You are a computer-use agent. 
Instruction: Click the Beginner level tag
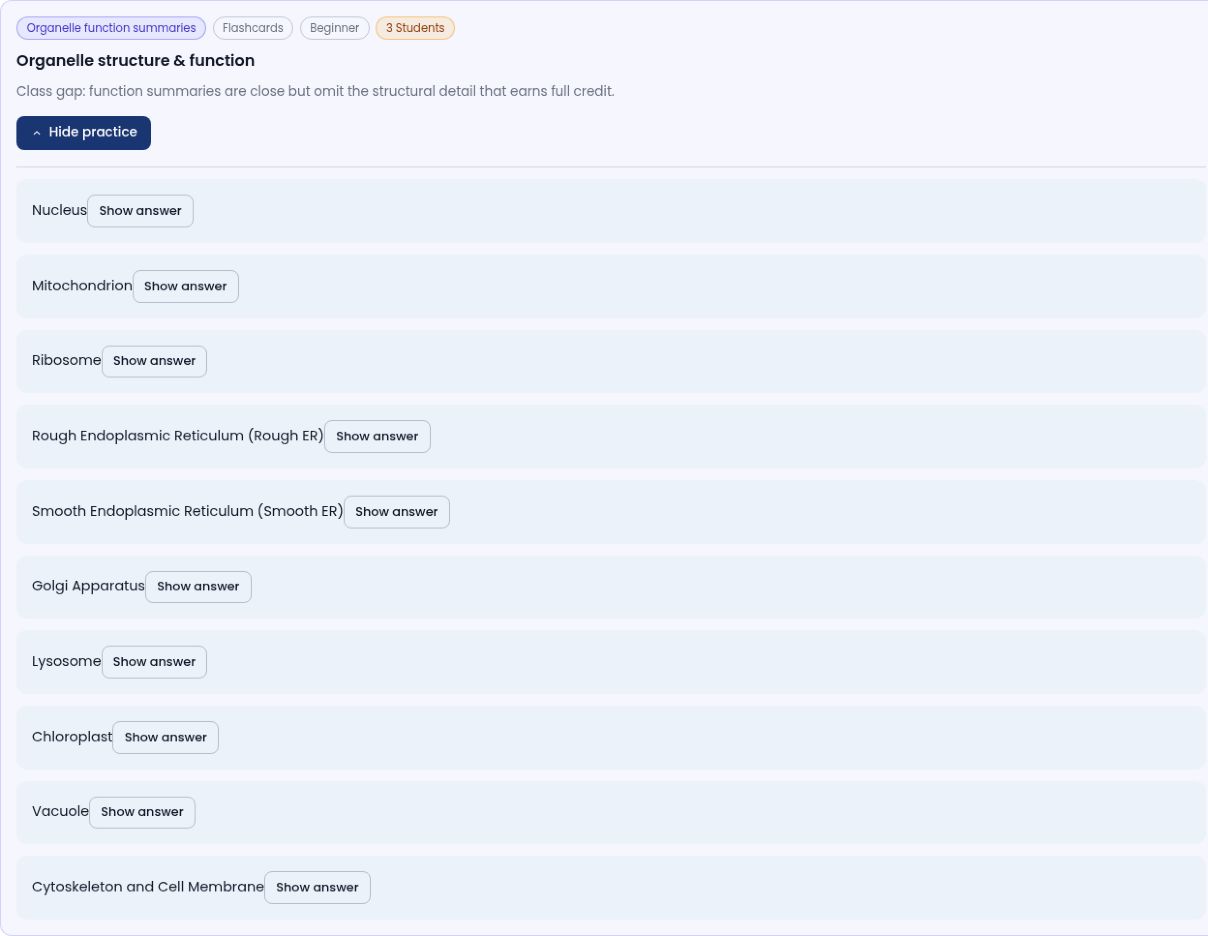coord(334,28)
